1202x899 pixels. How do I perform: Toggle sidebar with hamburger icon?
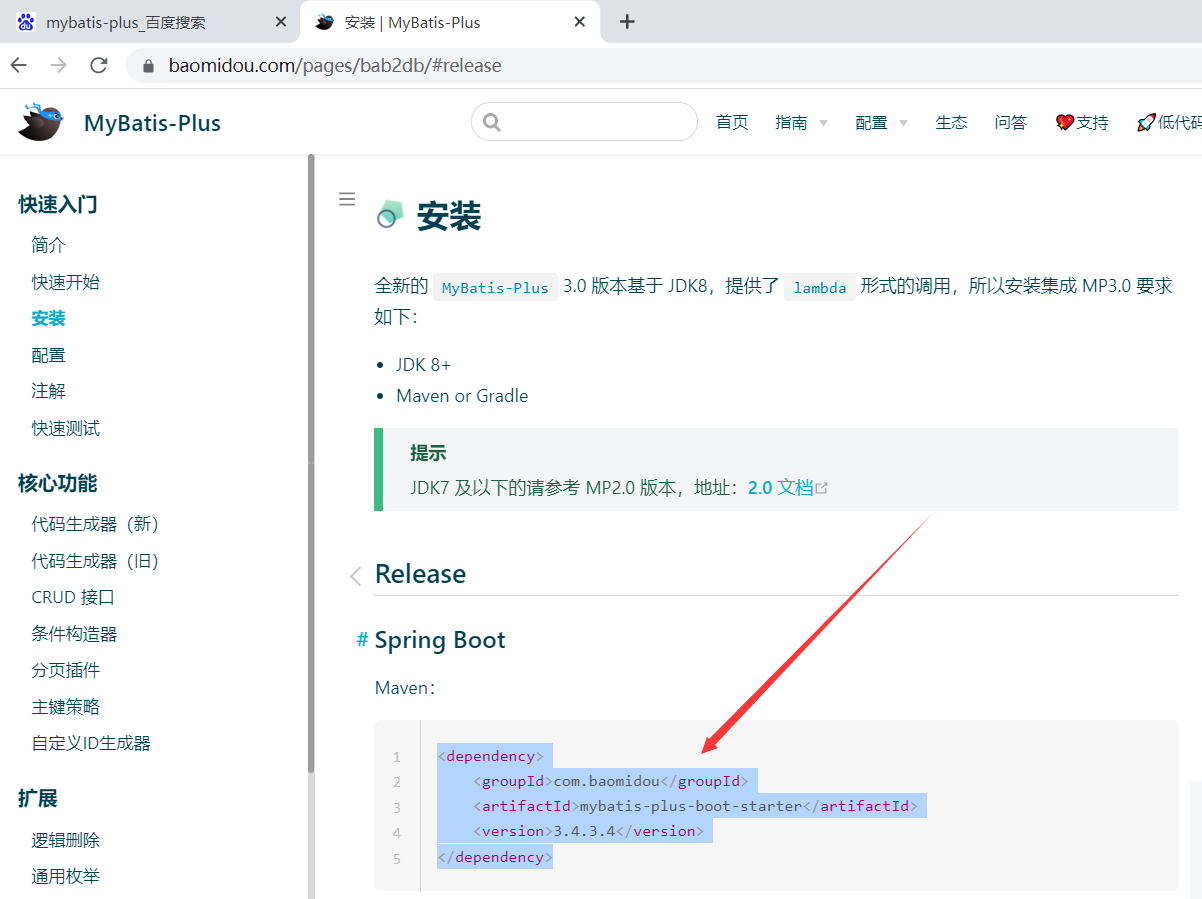347,199
